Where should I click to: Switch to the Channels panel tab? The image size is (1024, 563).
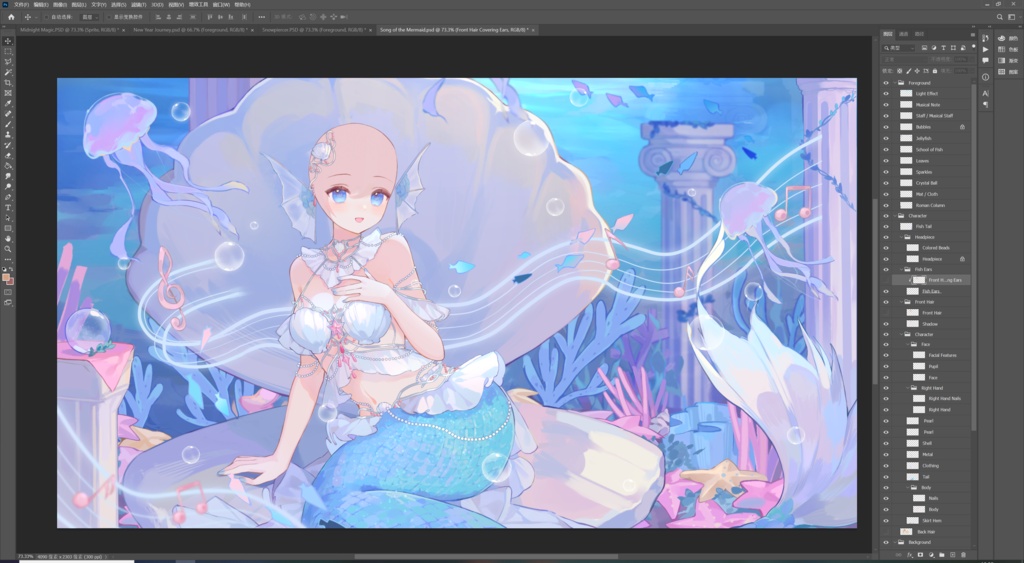(904, 34)
